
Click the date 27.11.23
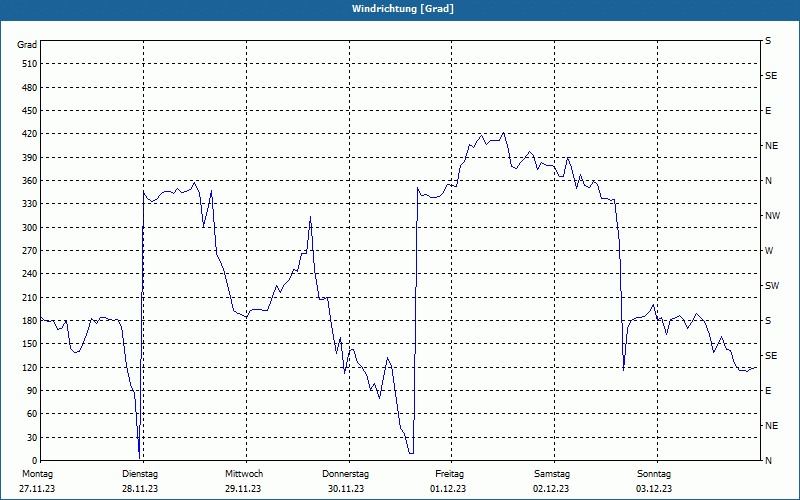point(37,489)
